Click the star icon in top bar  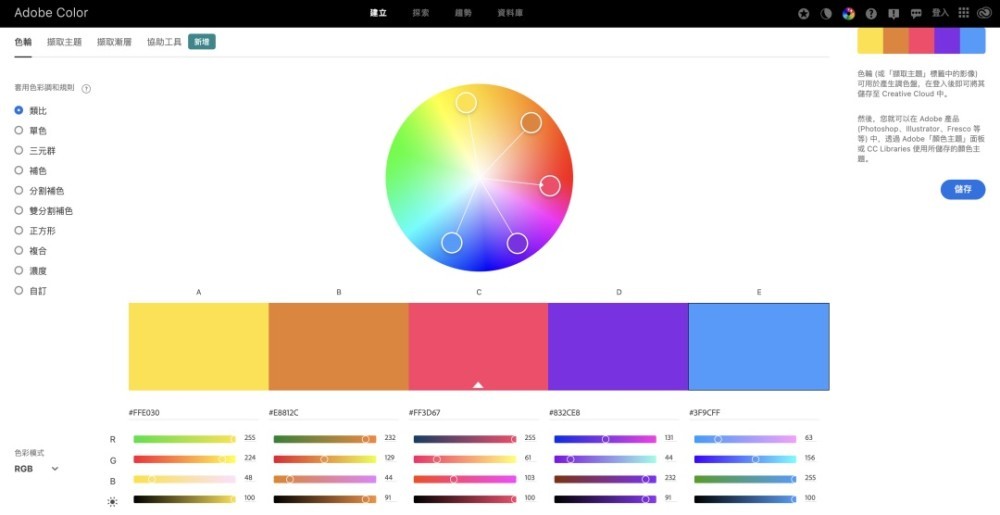[804, 13]
